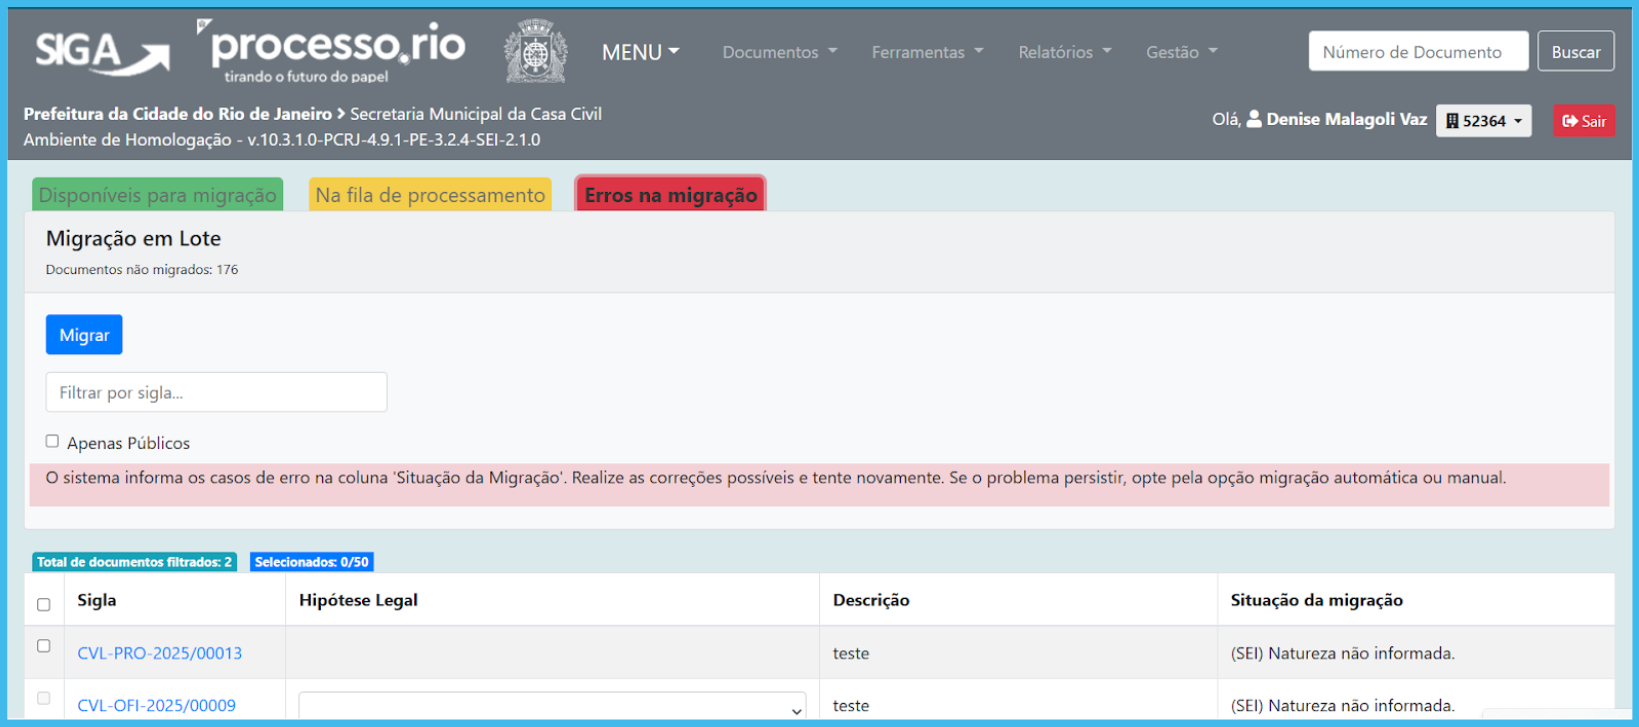Switch to Na fila de processamento tab
The height and width of the screenshot is (727, 1639).
point(430,195)
